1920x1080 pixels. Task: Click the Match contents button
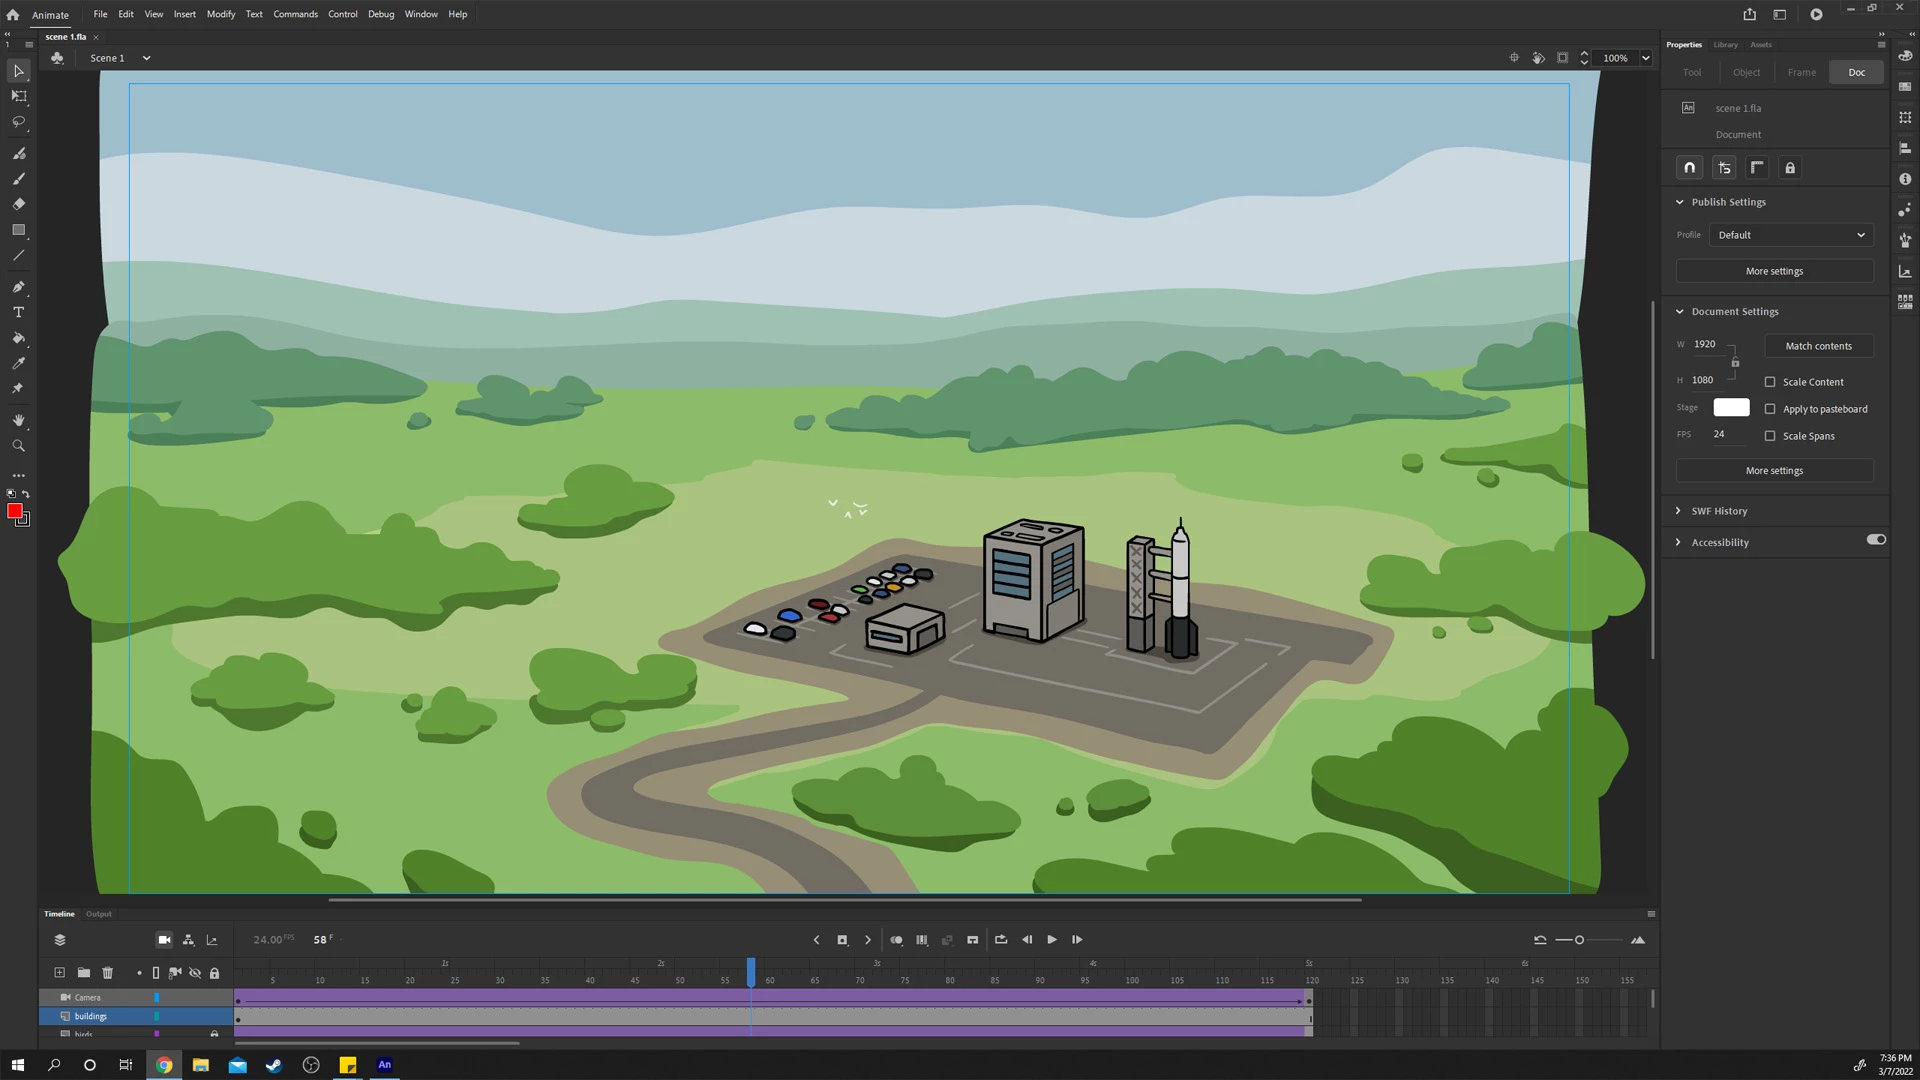(1818, 346)
